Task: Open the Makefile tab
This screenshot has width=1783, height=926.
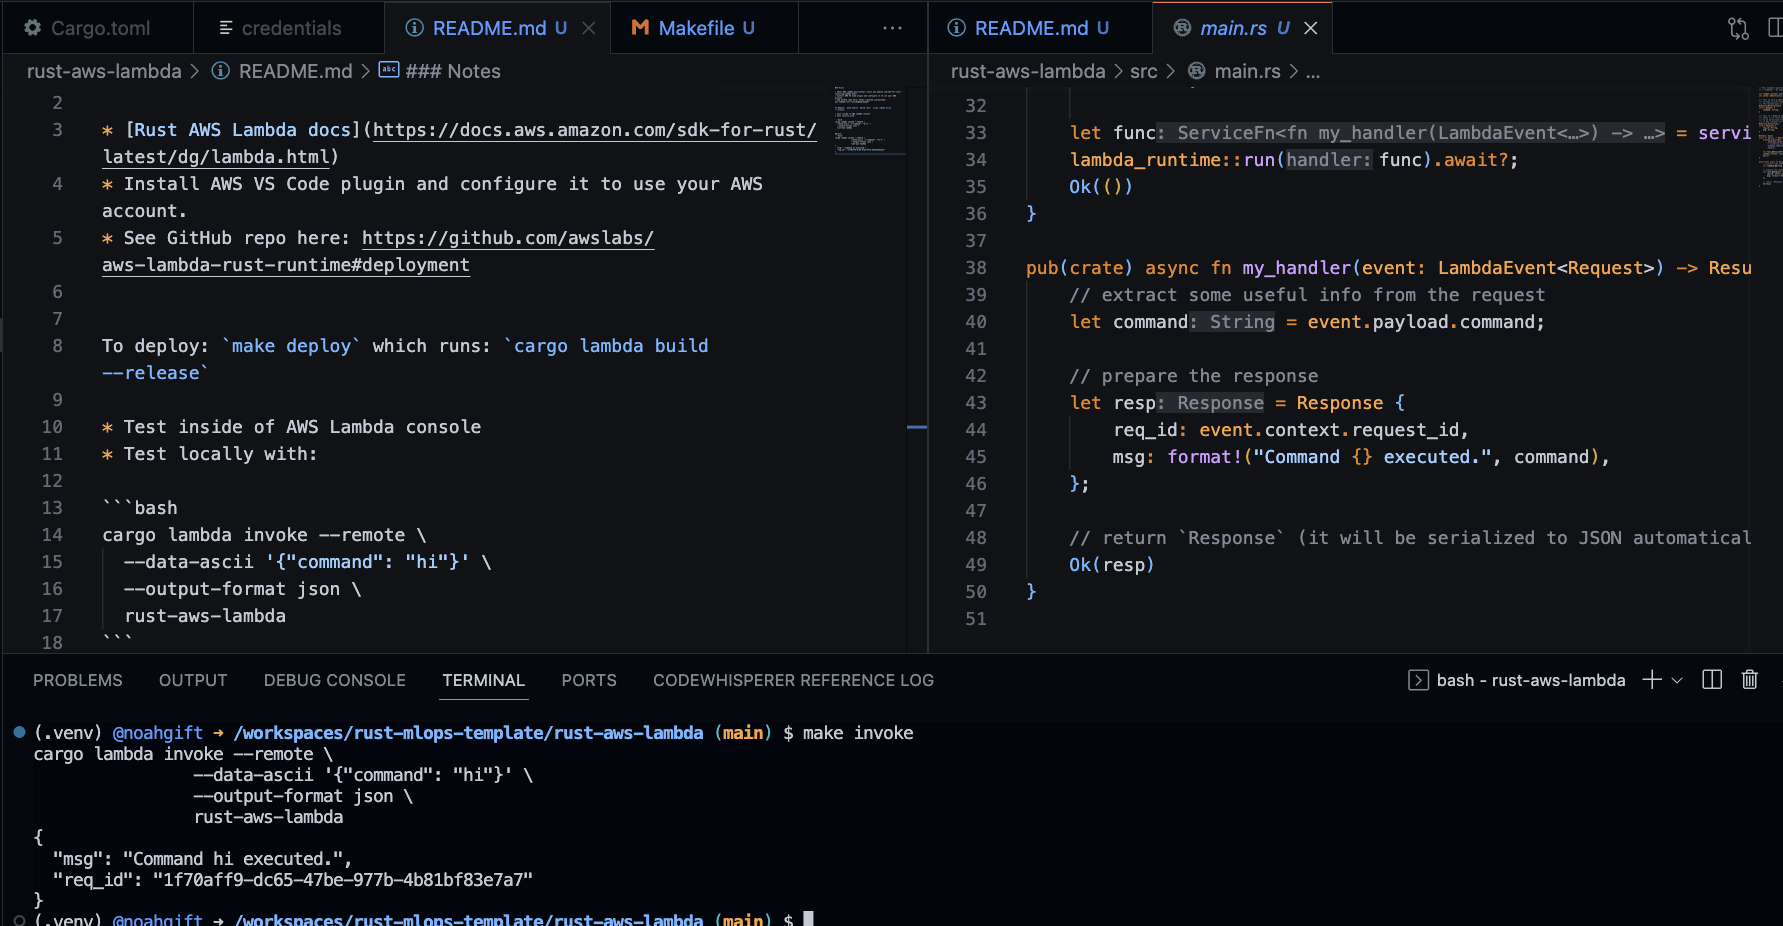Action: (704, 28)
